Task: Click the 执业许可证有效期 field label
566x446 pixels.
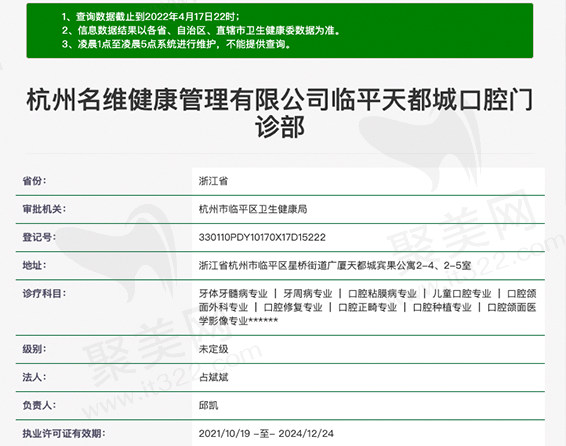Action: pos(64,433)
